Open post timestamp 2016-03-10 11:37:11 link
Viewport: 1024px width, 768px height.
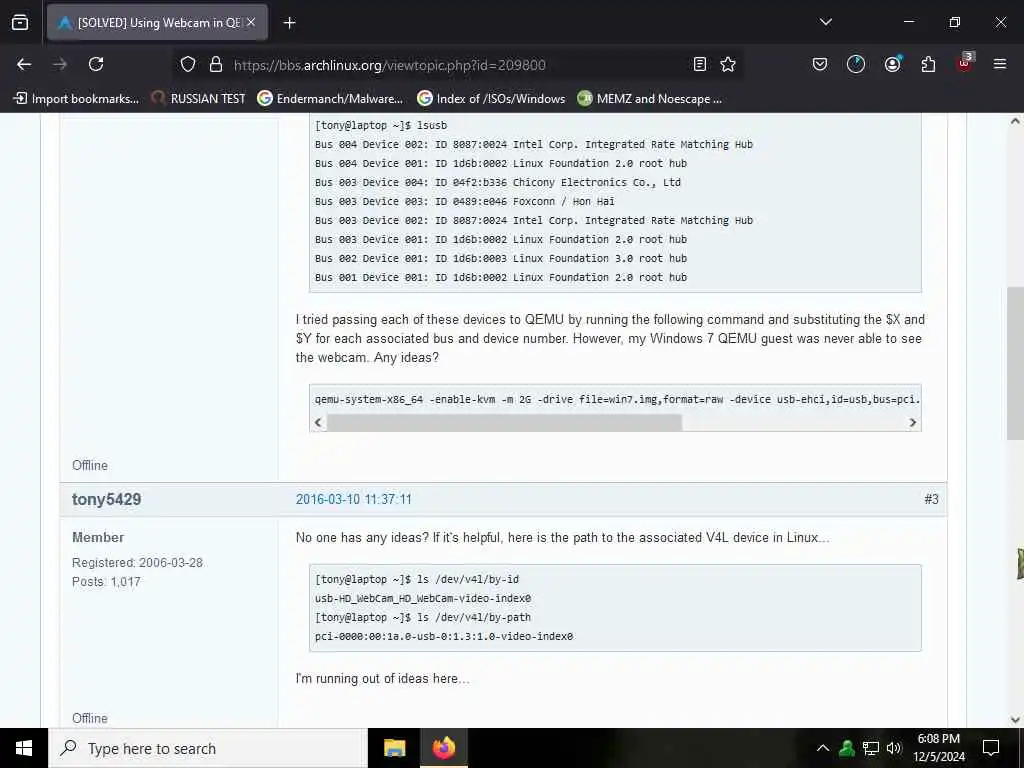[353, 500]
